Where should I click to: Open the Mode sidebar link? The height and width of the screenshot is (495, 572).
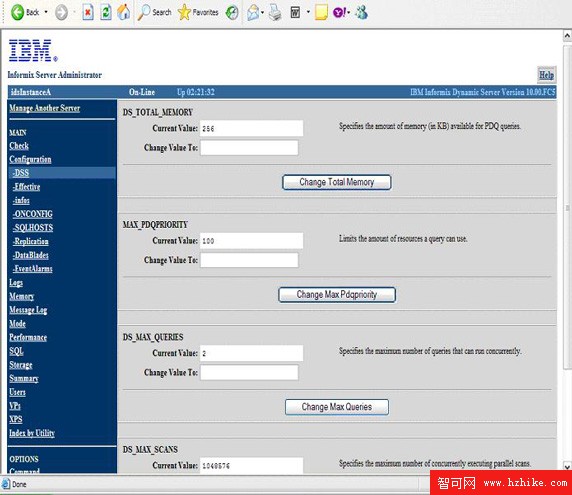(18, 324)
